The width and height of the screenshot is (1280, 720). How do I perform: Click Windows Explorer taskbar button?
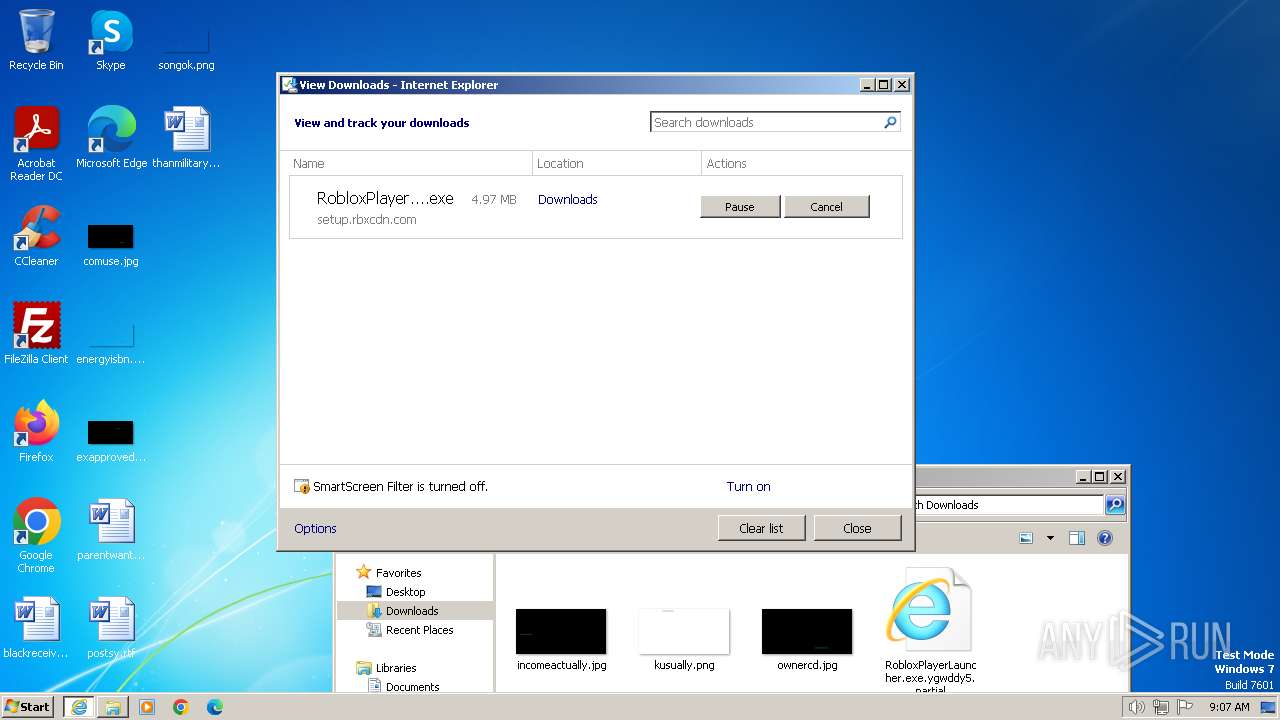tap(113, 707)
